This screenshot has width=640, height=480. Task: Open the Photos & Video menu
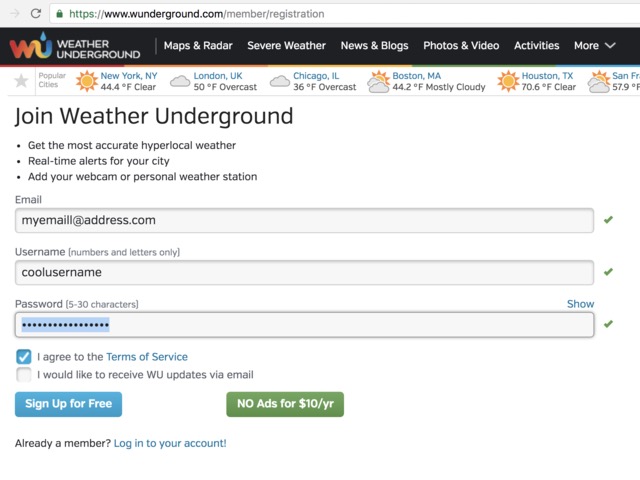coord(461,45)
